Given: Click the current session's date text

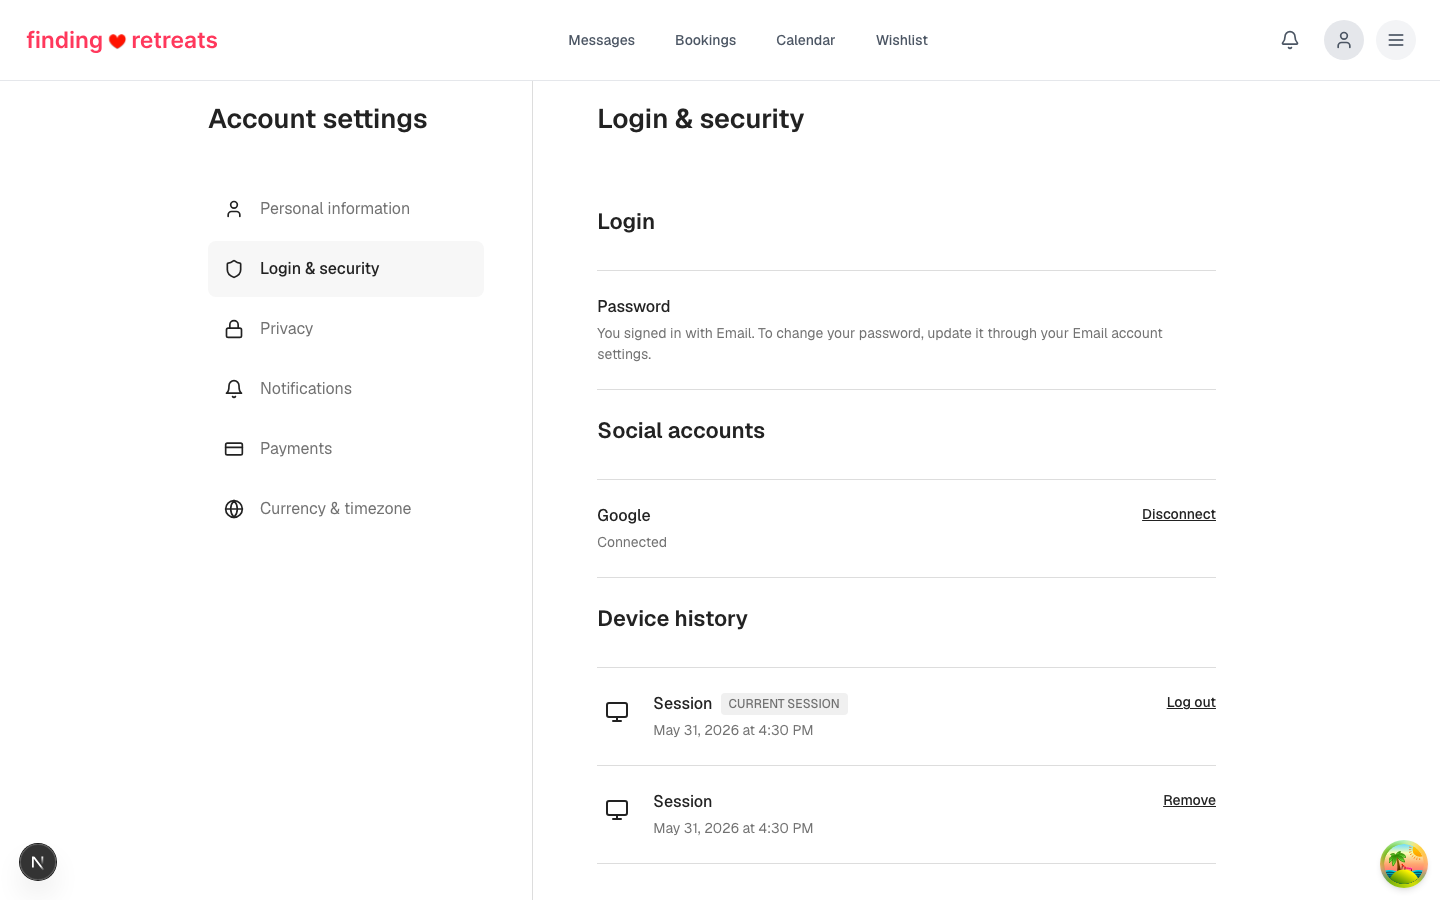Looking at the screenshot, I should [733, 730].
